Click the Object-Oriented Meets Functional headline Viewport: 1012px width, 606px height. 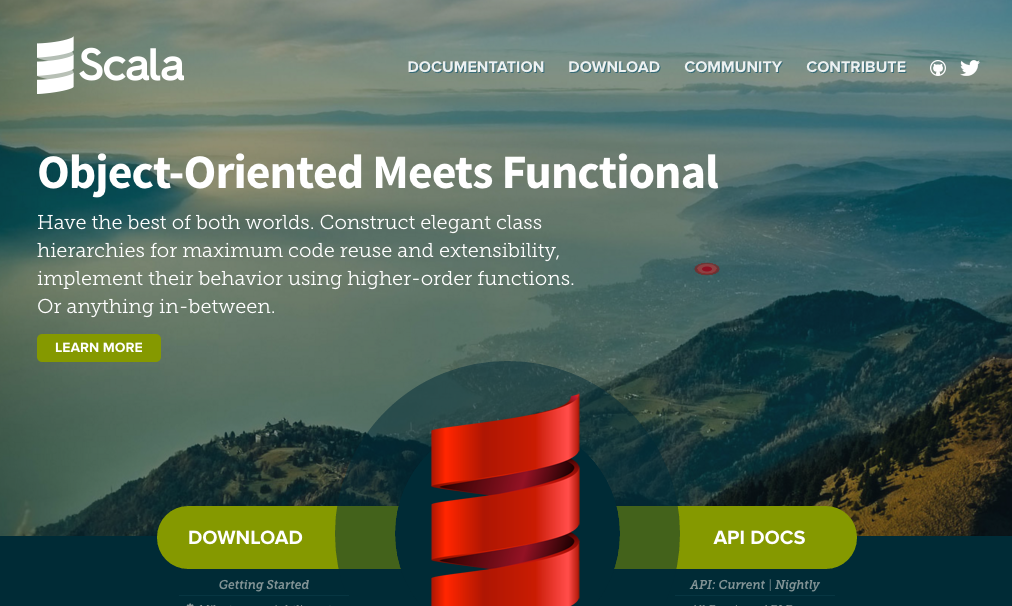378,172
